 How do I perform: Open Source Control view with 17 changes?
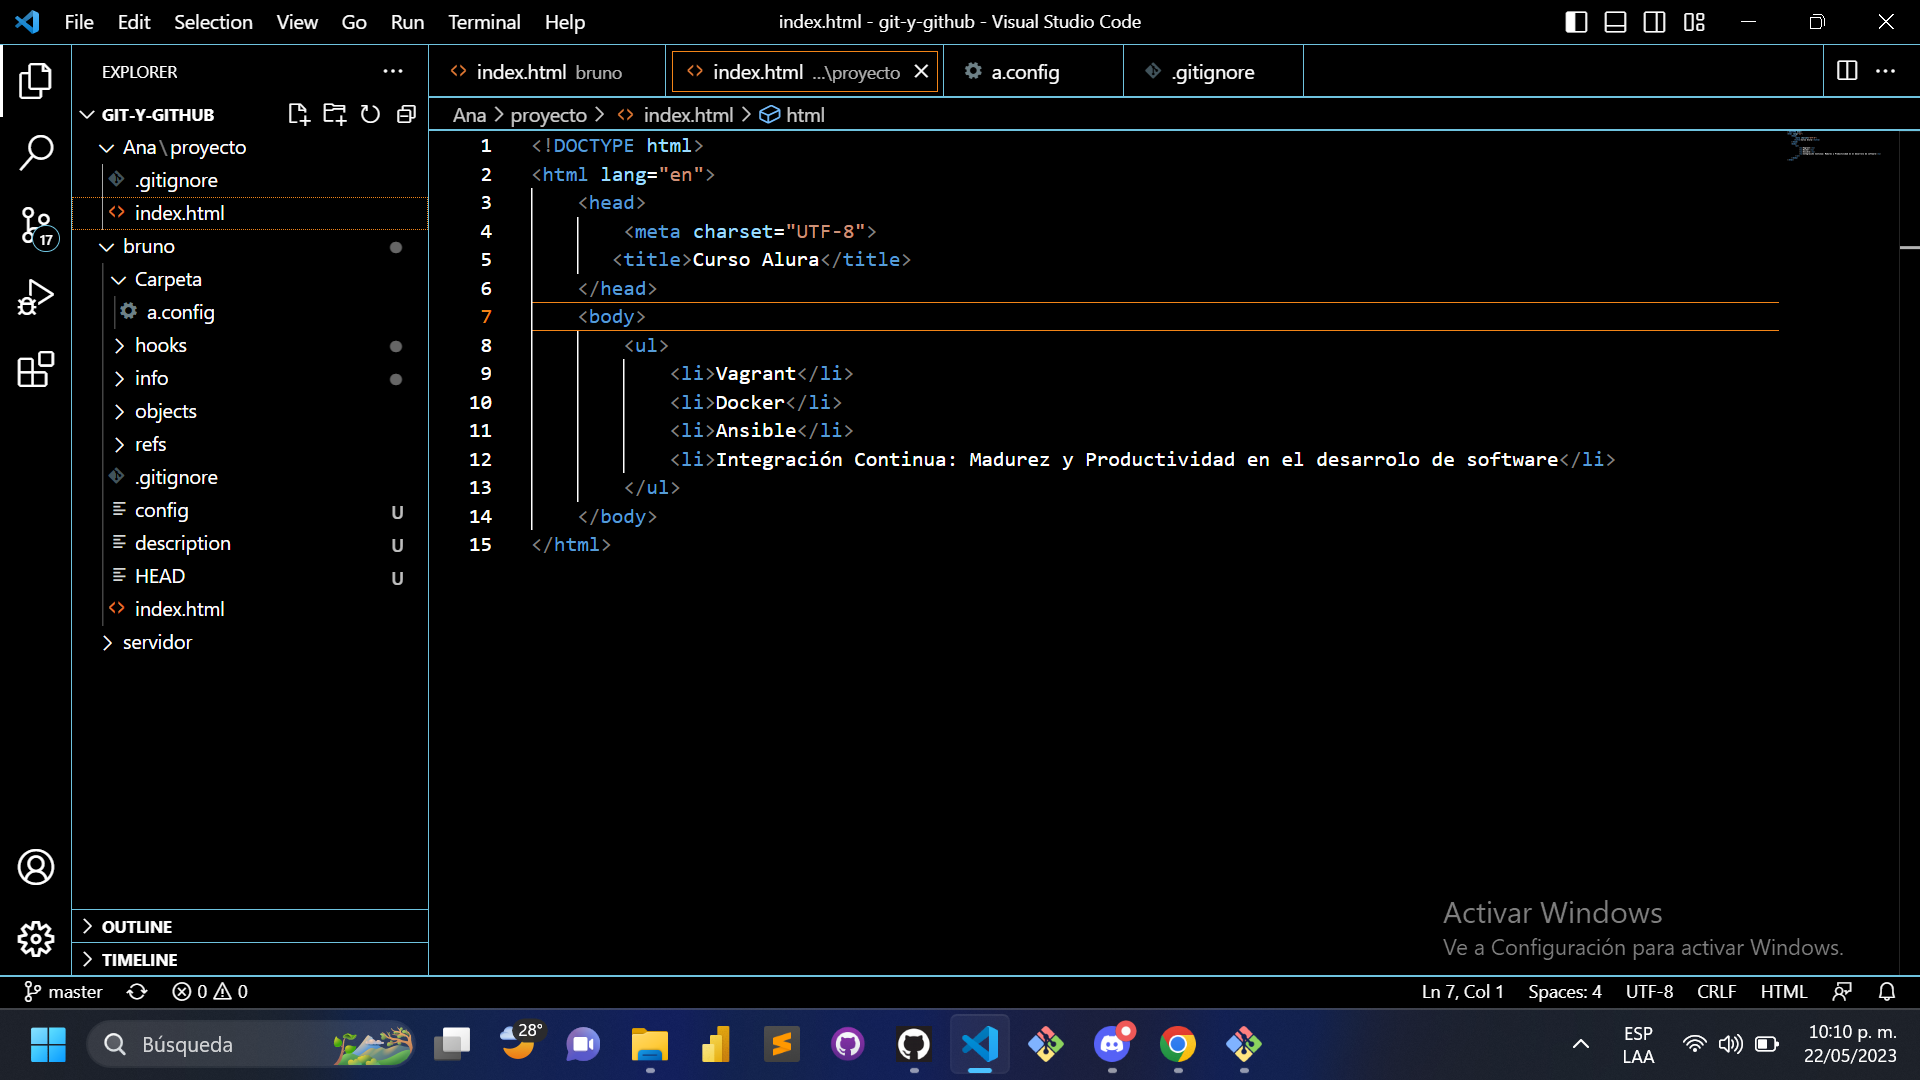[36, 226]
